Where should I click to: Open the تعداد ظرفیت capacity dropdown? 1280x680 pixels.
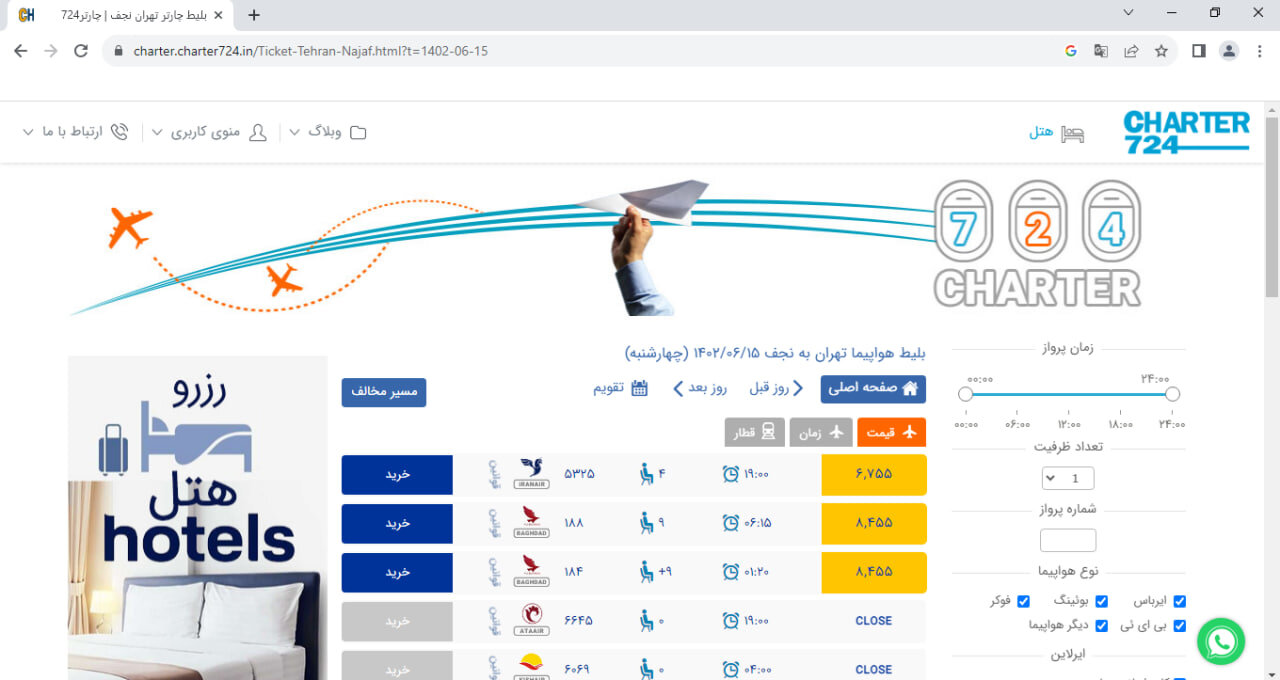point(1067,478)
